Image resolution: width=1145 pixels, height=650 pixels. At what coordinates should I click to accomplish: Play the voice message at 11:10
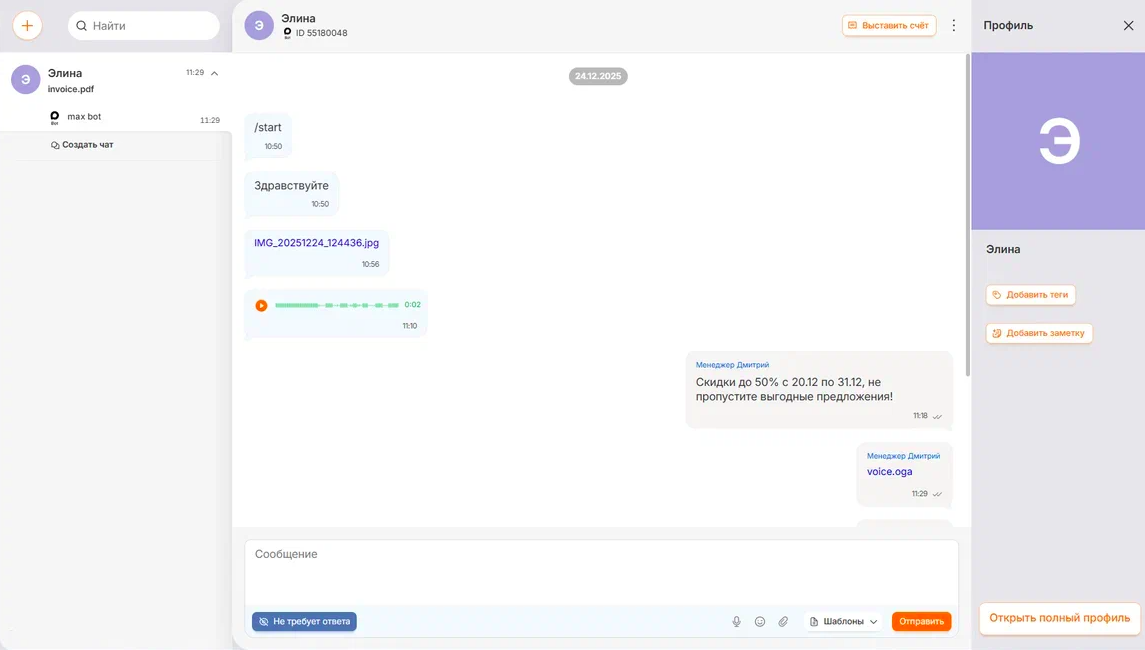point(261,305)
